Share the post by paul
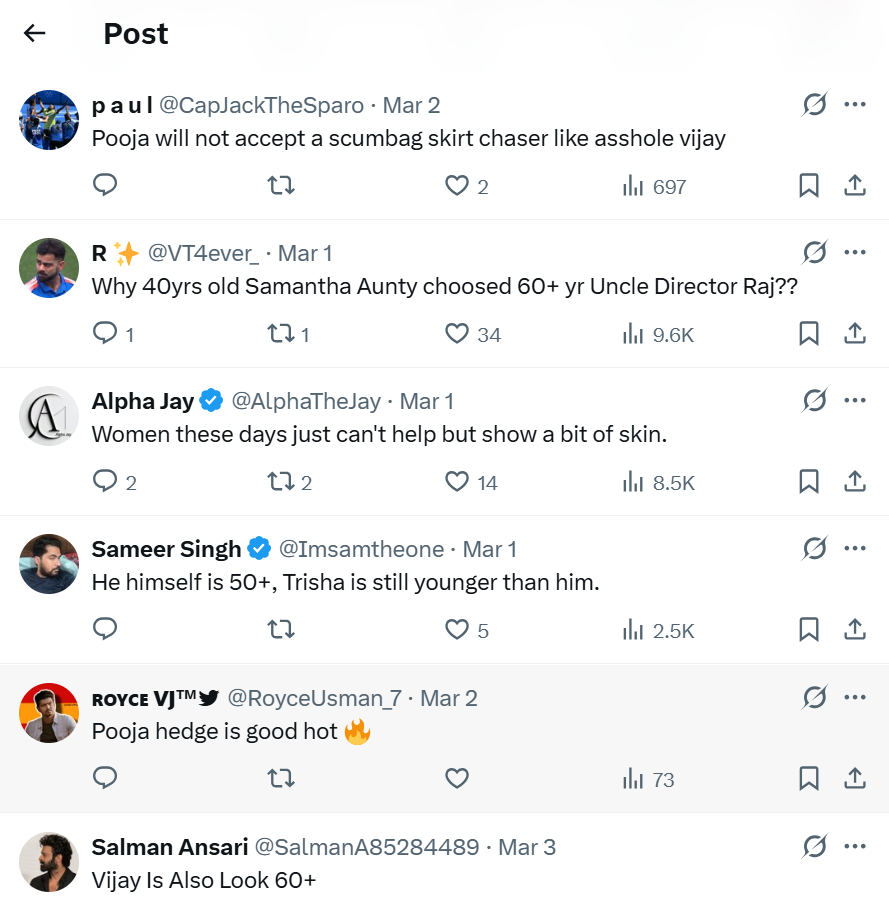Screen dimensions: 889x898 [855, 186]
